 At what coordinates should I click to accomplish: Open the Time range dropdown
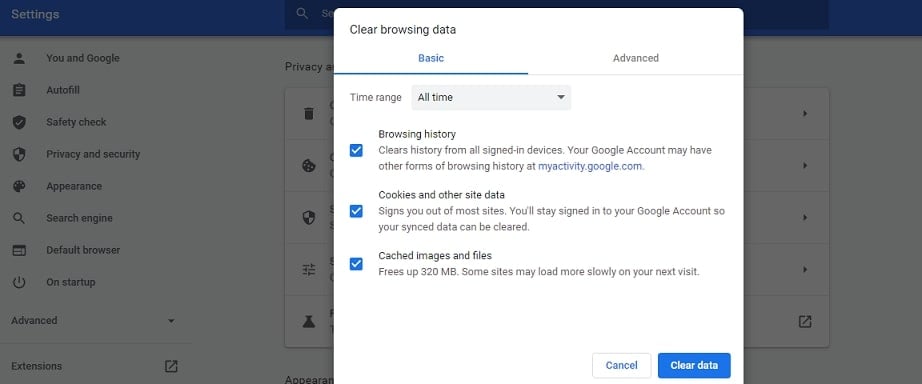(491, 98)
